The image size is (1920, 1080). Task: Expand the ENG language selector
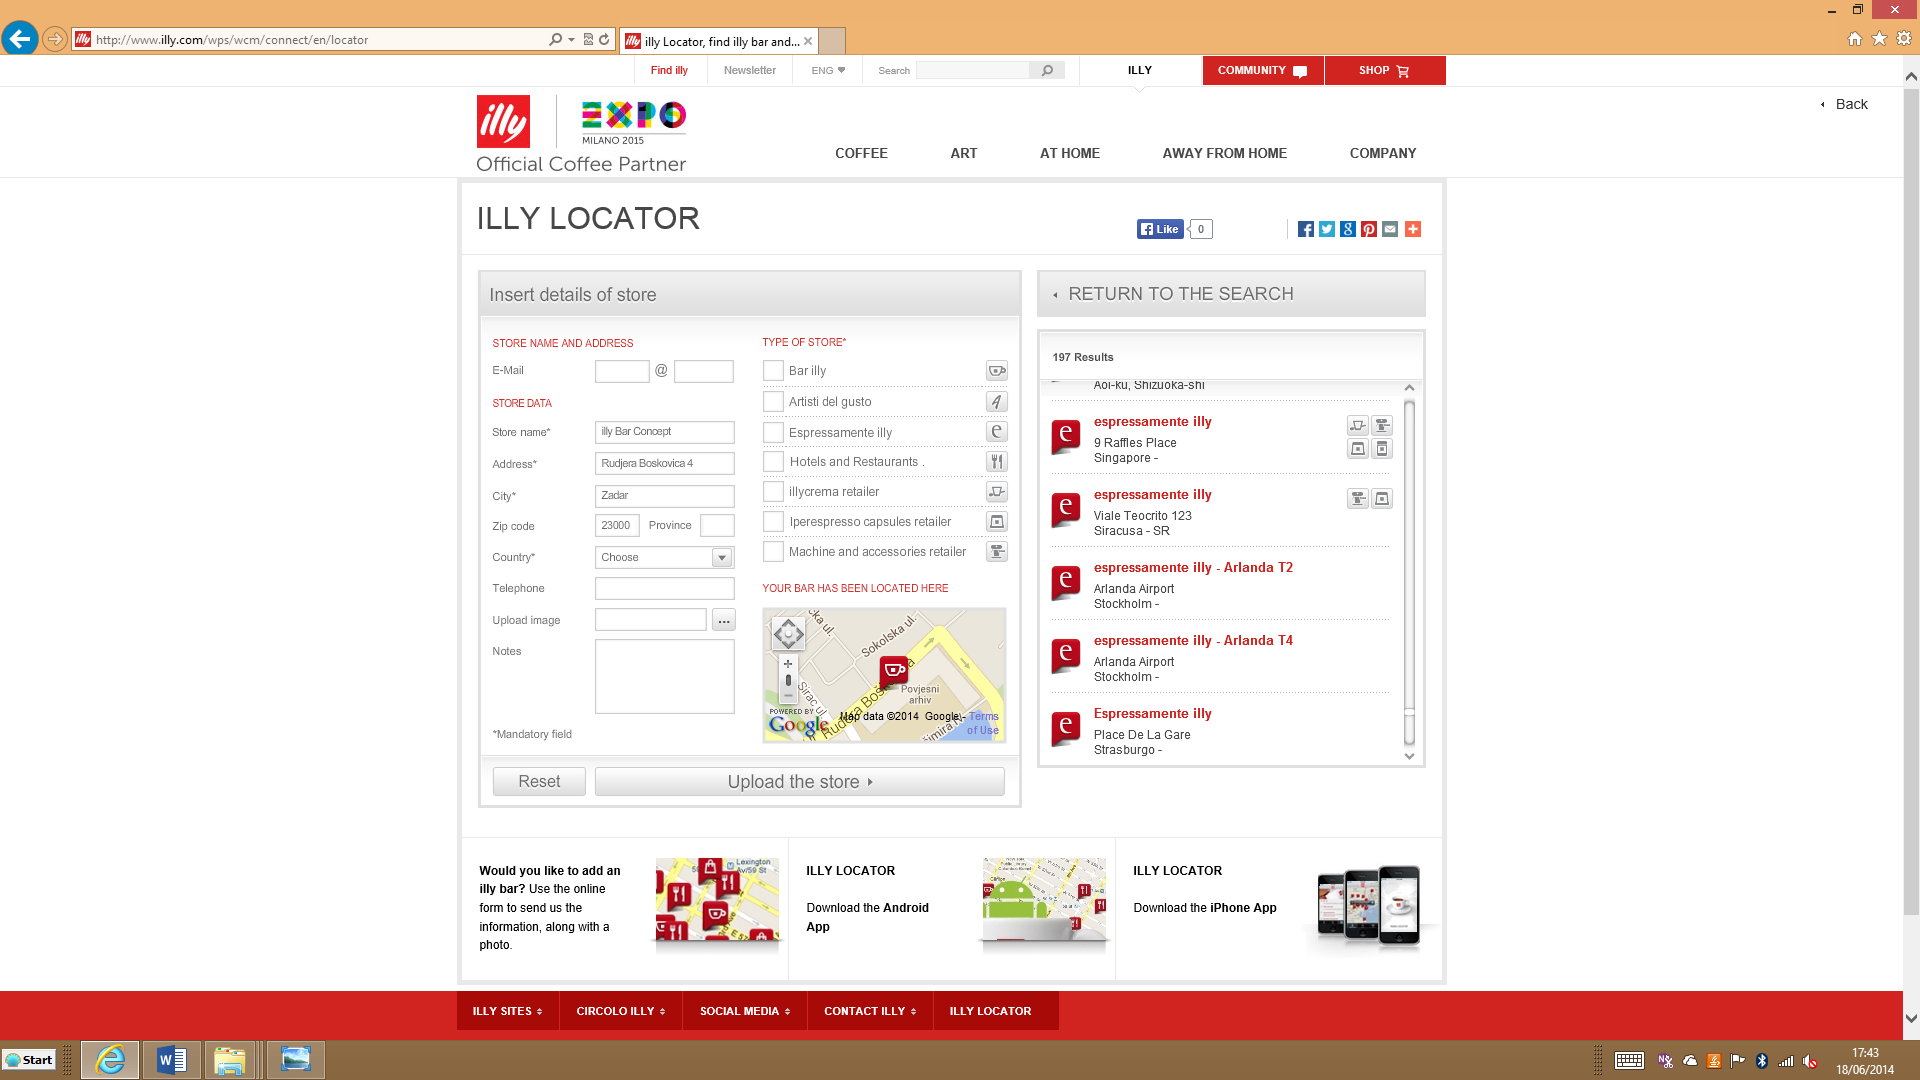828,70
